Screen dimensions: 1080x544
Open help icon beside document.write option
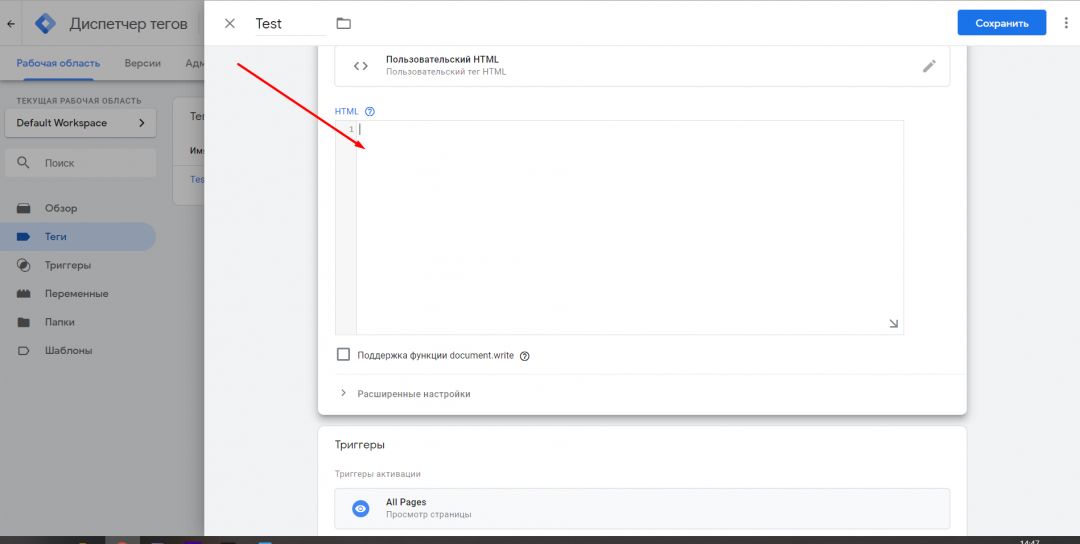pyautogui.click(x=524, y=356)
